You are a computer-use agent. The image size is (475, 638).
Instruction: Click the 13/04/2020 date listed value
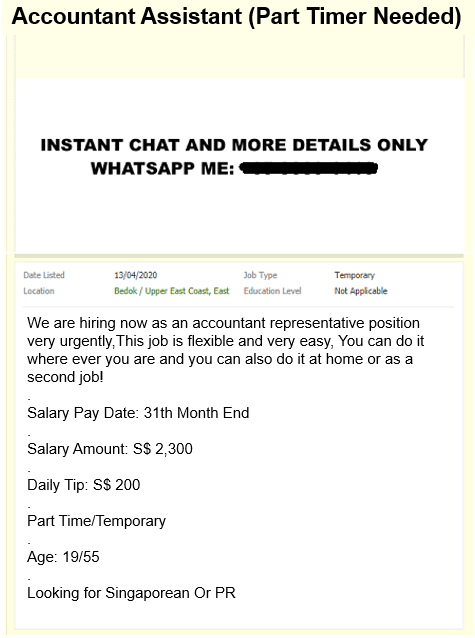click(136, 275)
